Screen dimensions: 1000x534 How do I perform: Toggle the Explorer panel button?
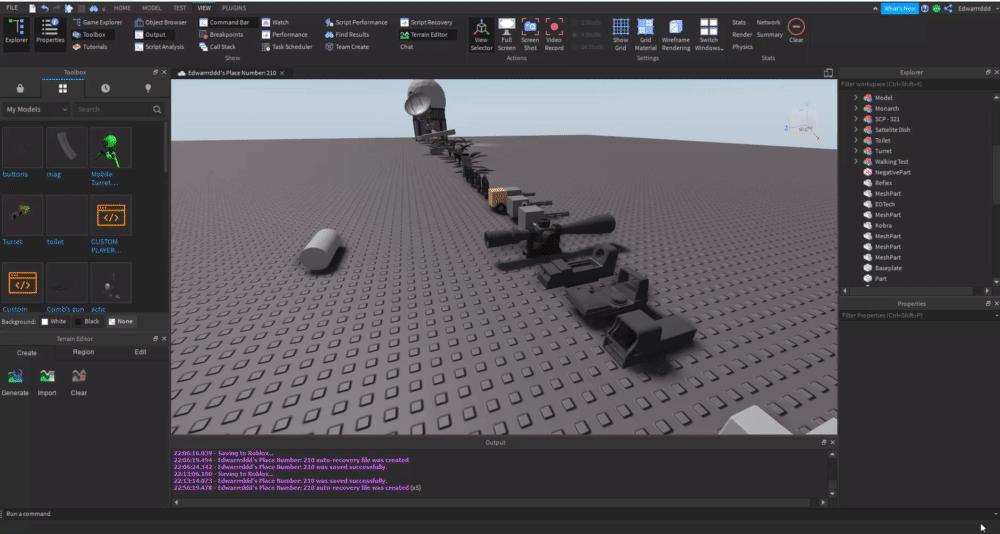pyautogui.click(x=17, y=33)
